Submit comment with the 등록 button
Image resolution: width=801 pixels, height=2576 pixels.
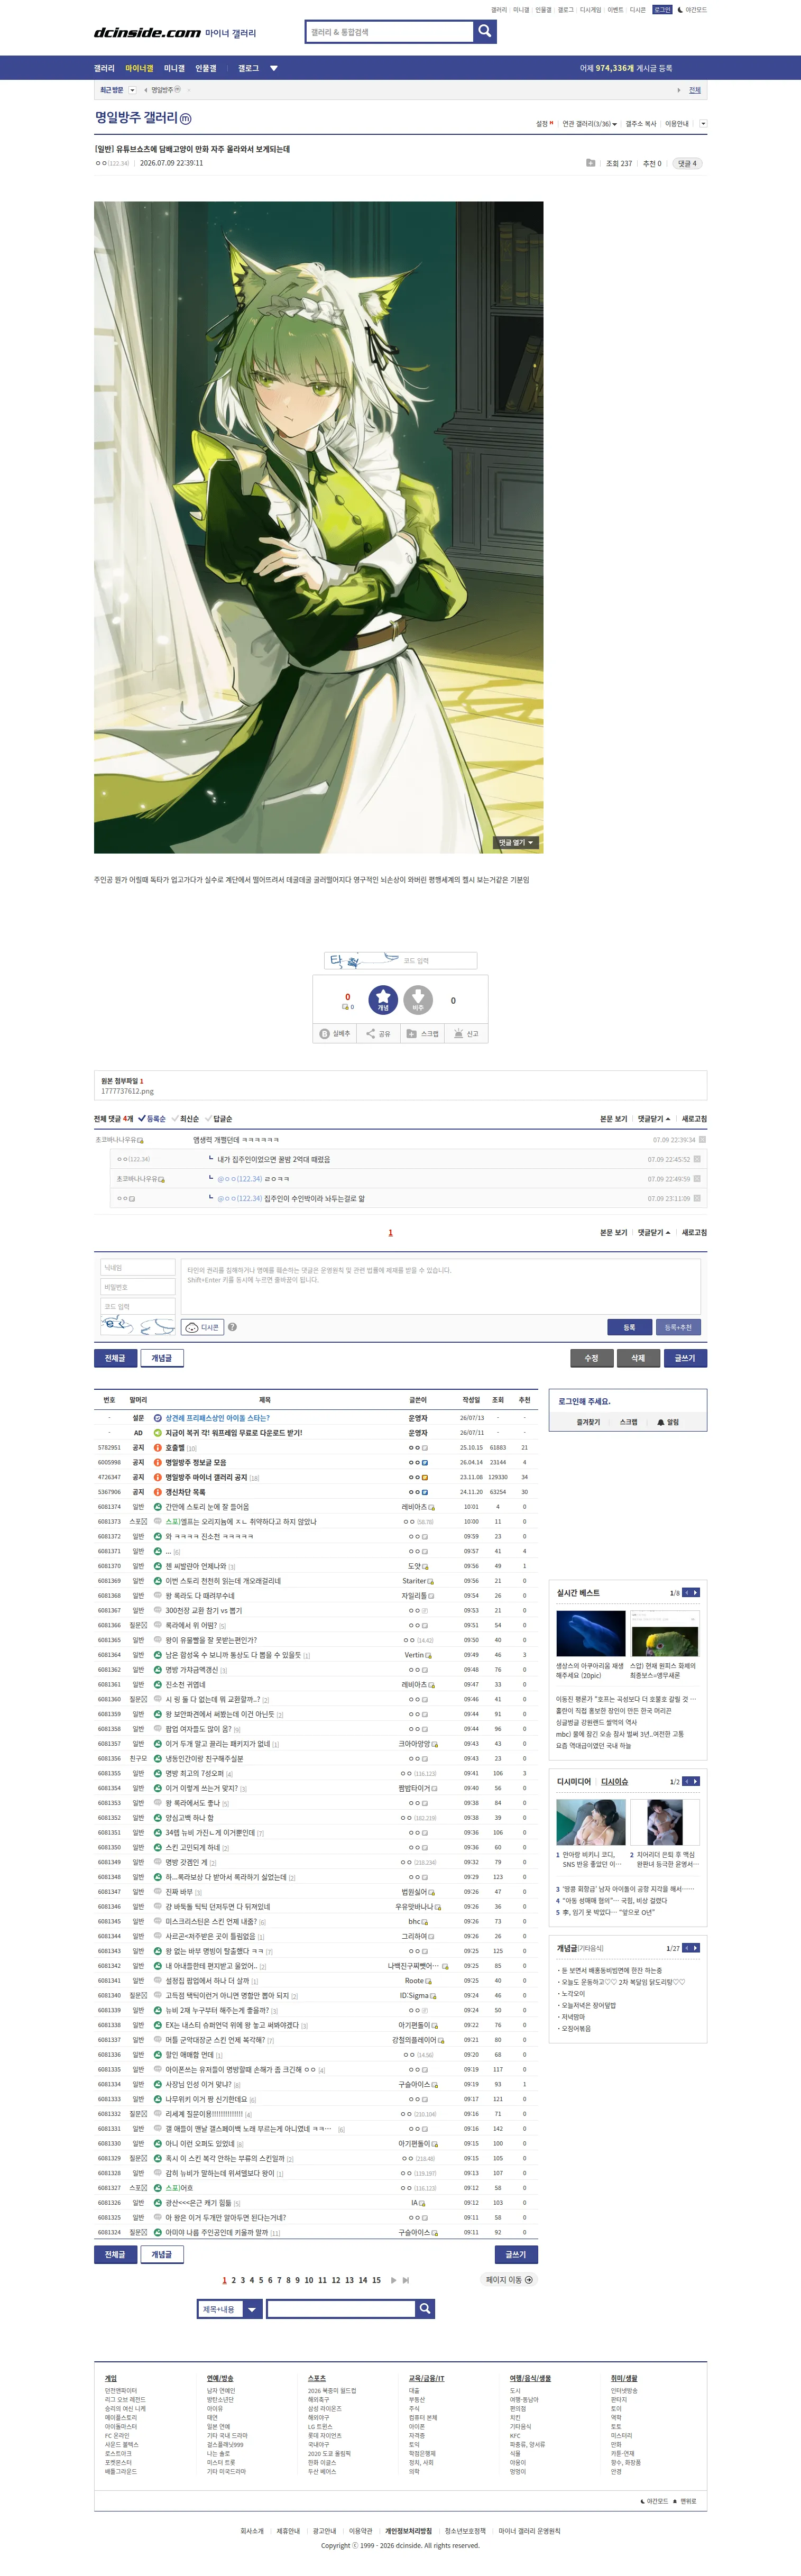[629, 1327]
